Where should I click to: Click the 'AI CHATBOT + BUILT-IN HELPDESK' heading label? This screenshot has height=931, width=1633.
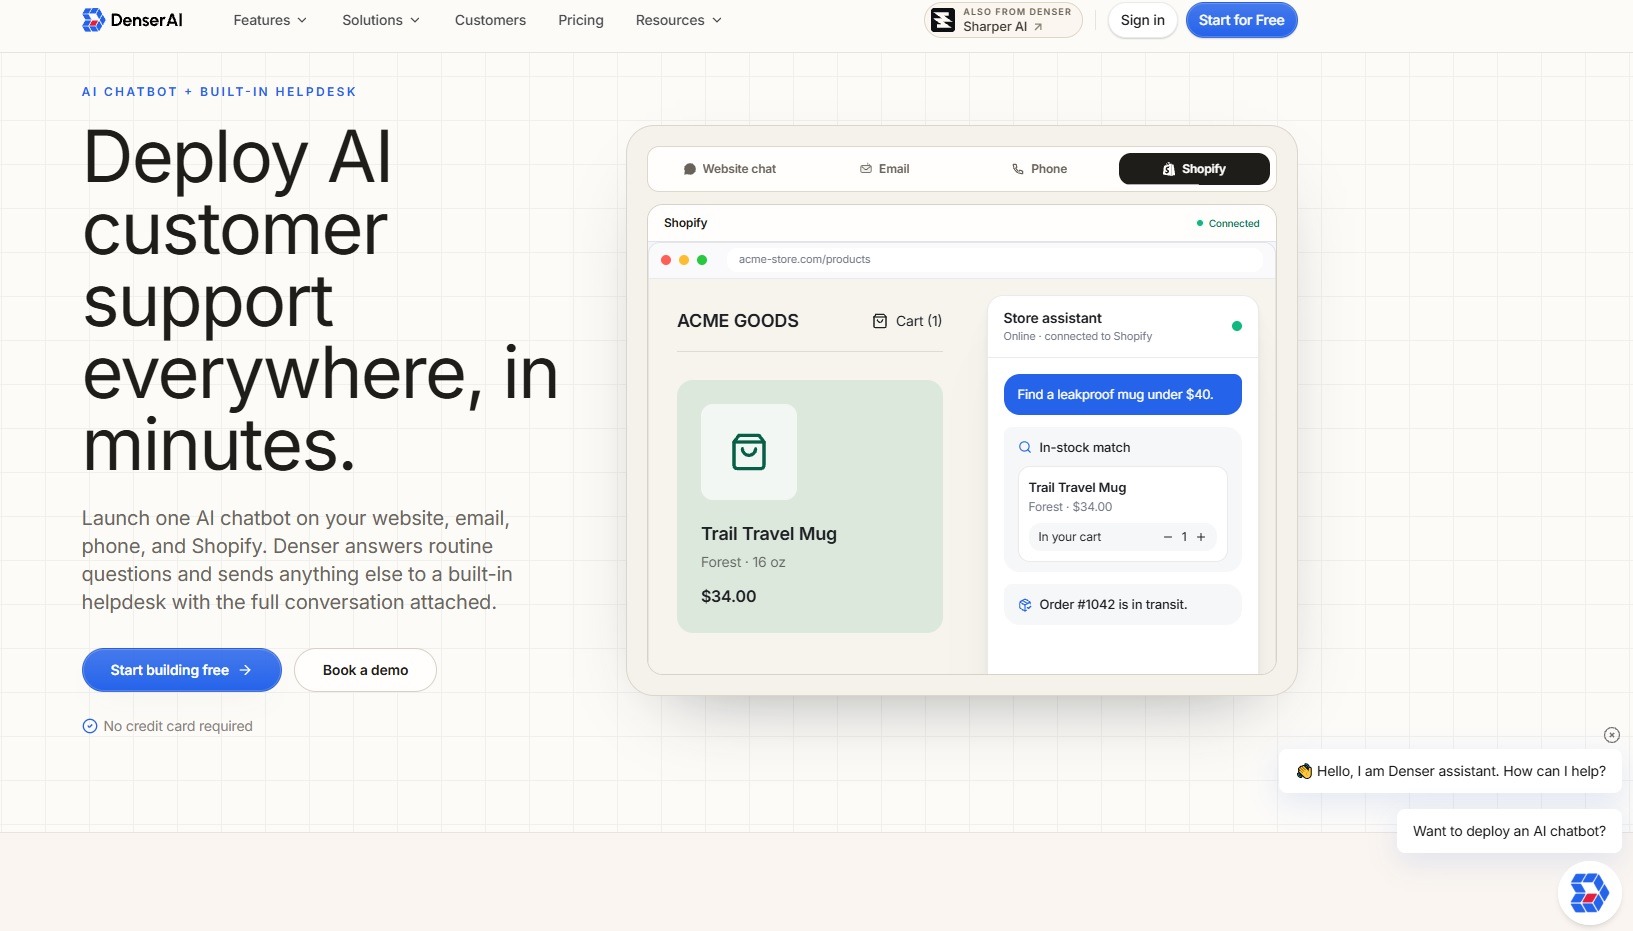tap(219, 92)
